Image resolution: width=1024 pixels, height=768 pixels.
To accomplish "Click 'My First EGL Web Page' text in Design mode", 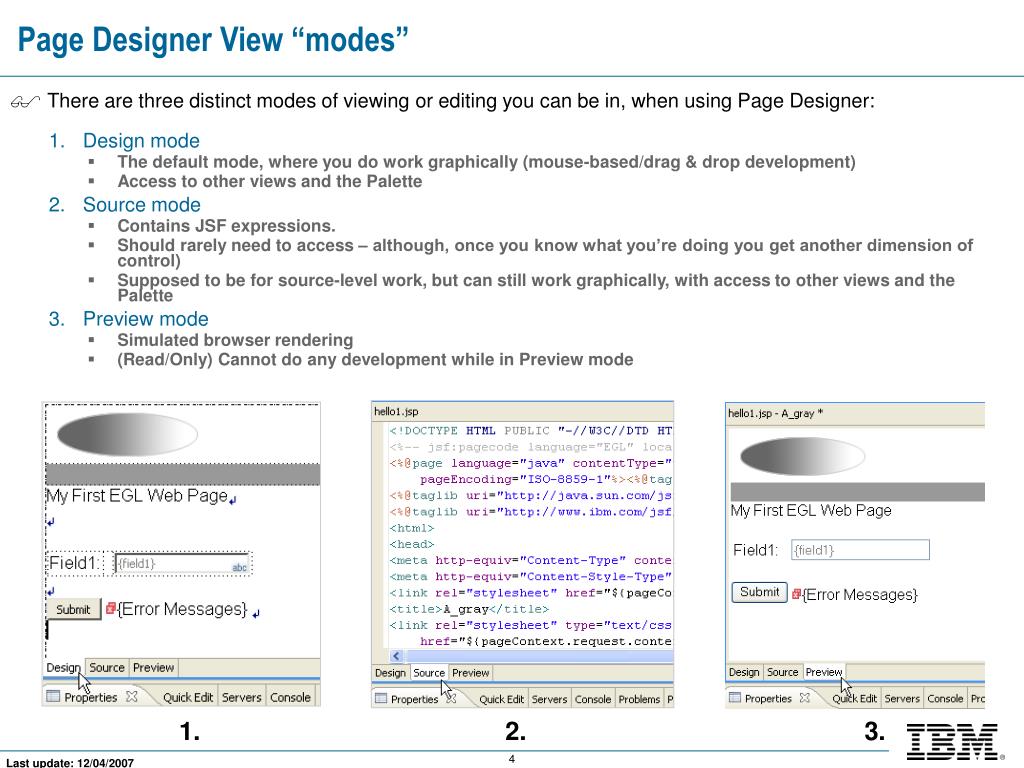I will coord(136,495).
